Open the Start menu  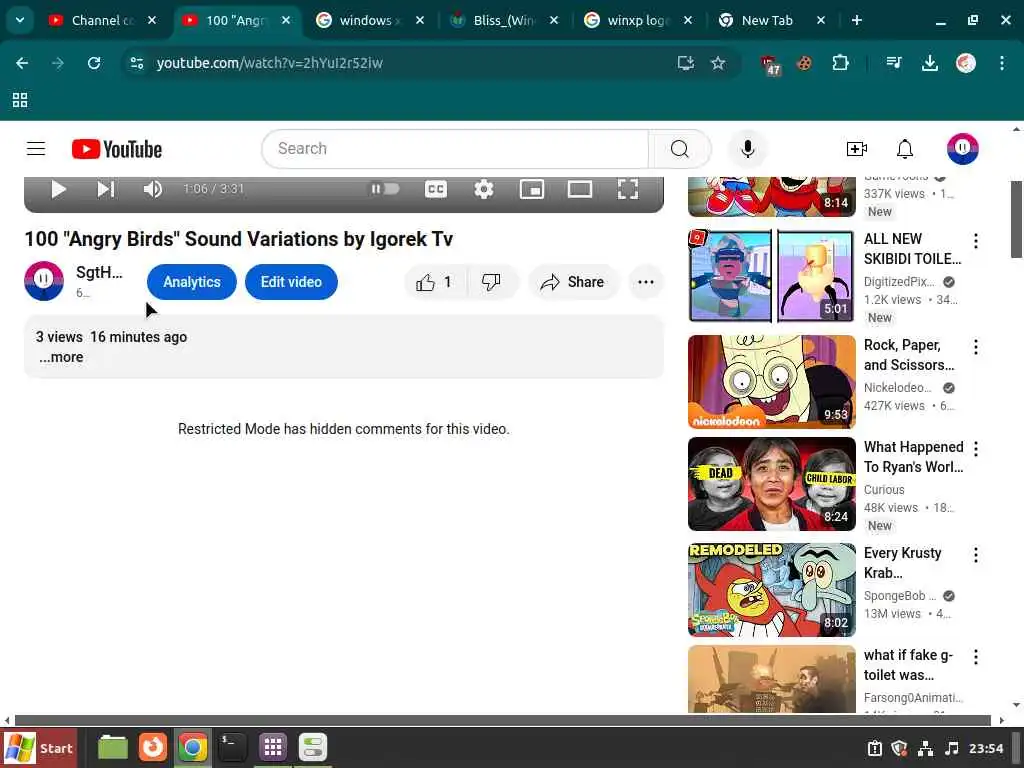coord(38,748)
